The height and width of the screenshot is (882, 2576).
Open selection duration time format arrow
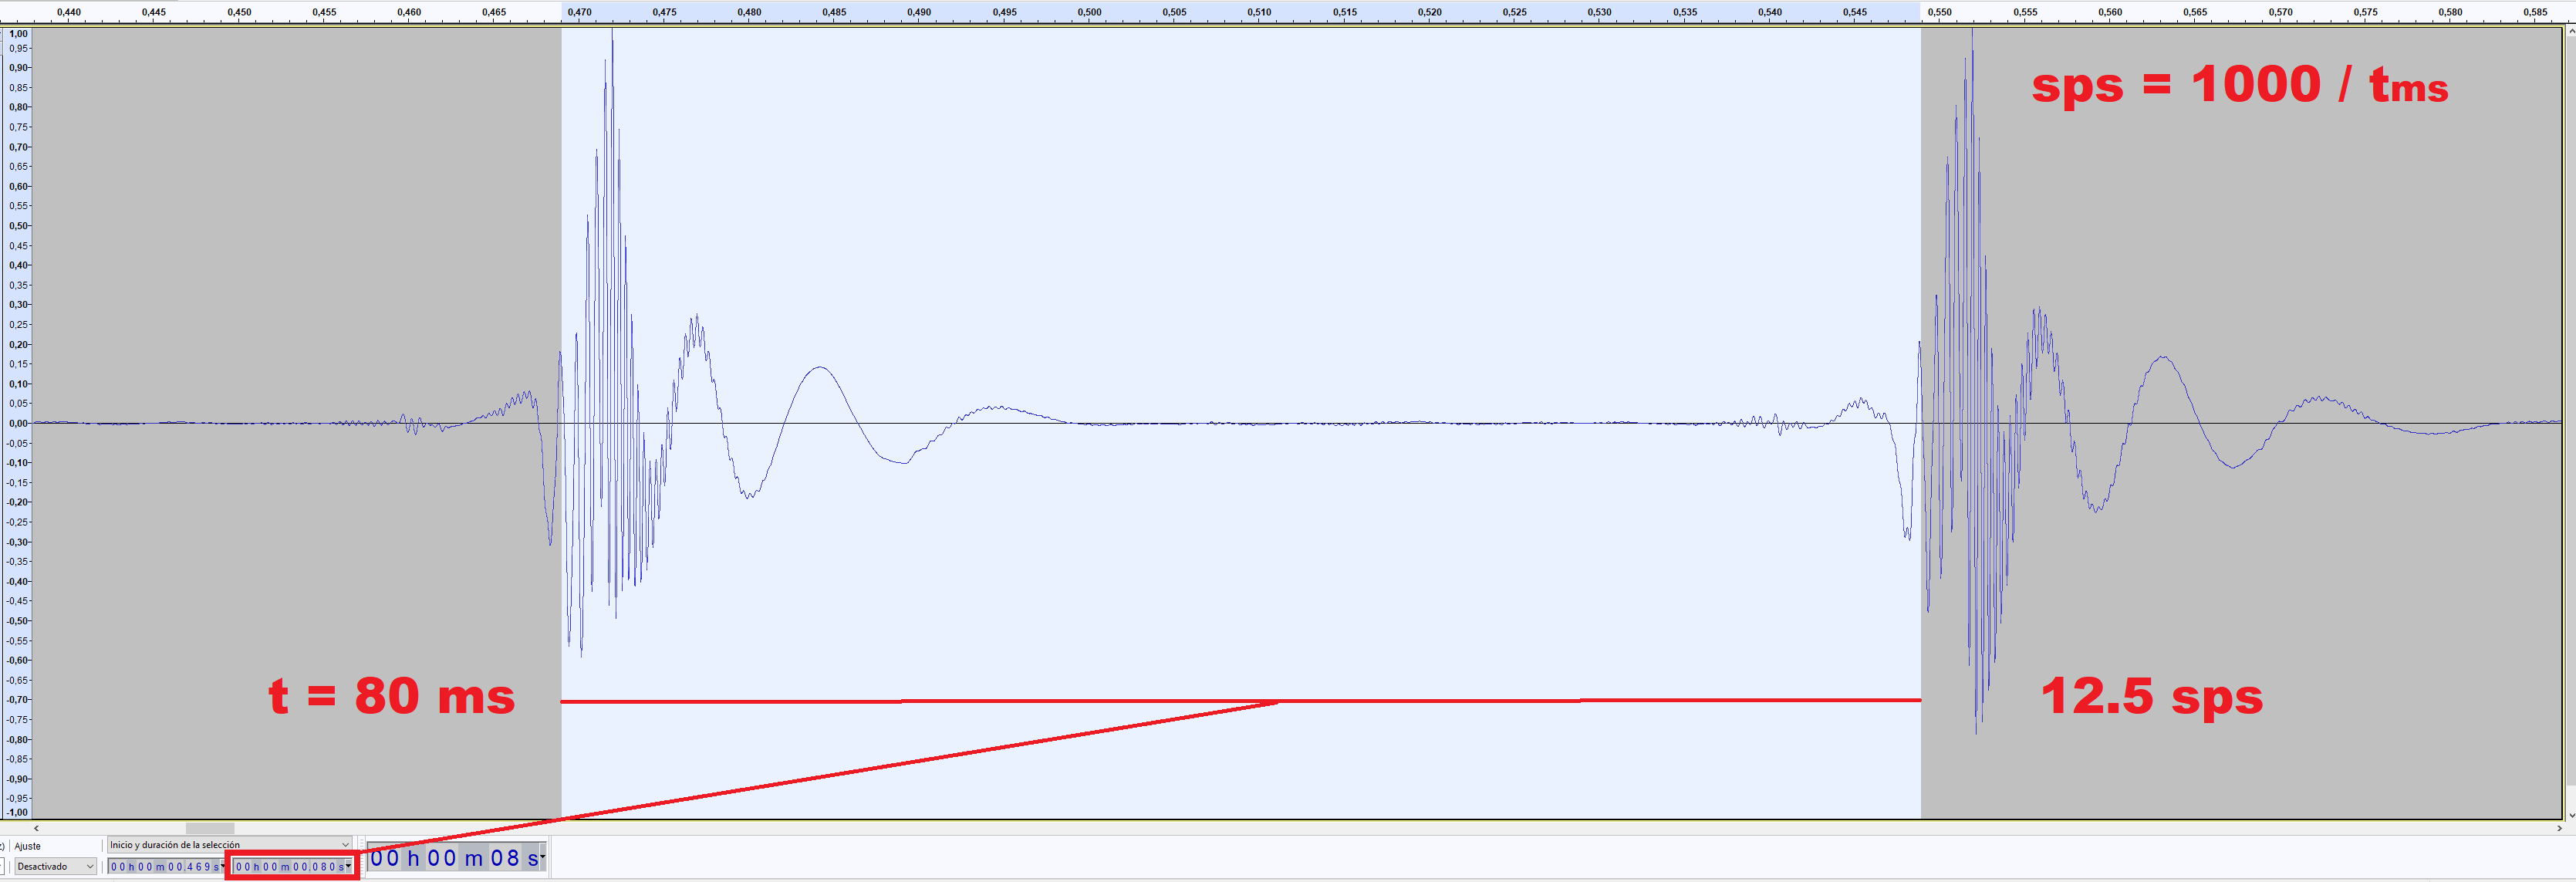[x=348, y=866]
